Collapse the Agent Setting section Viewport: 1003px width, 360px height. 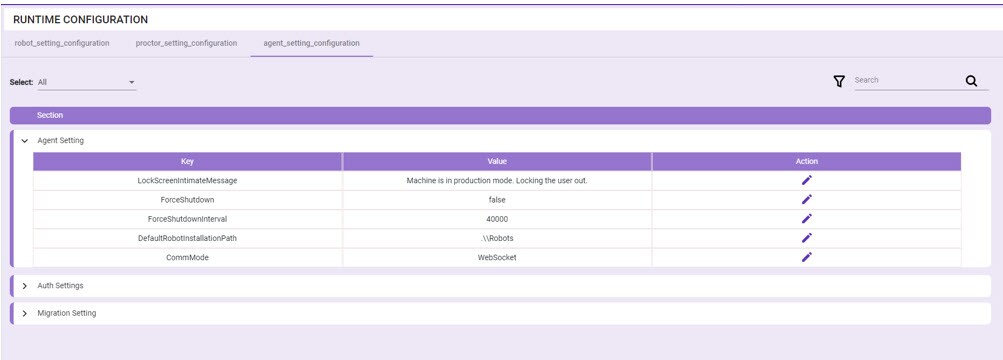tap(24, 141)
